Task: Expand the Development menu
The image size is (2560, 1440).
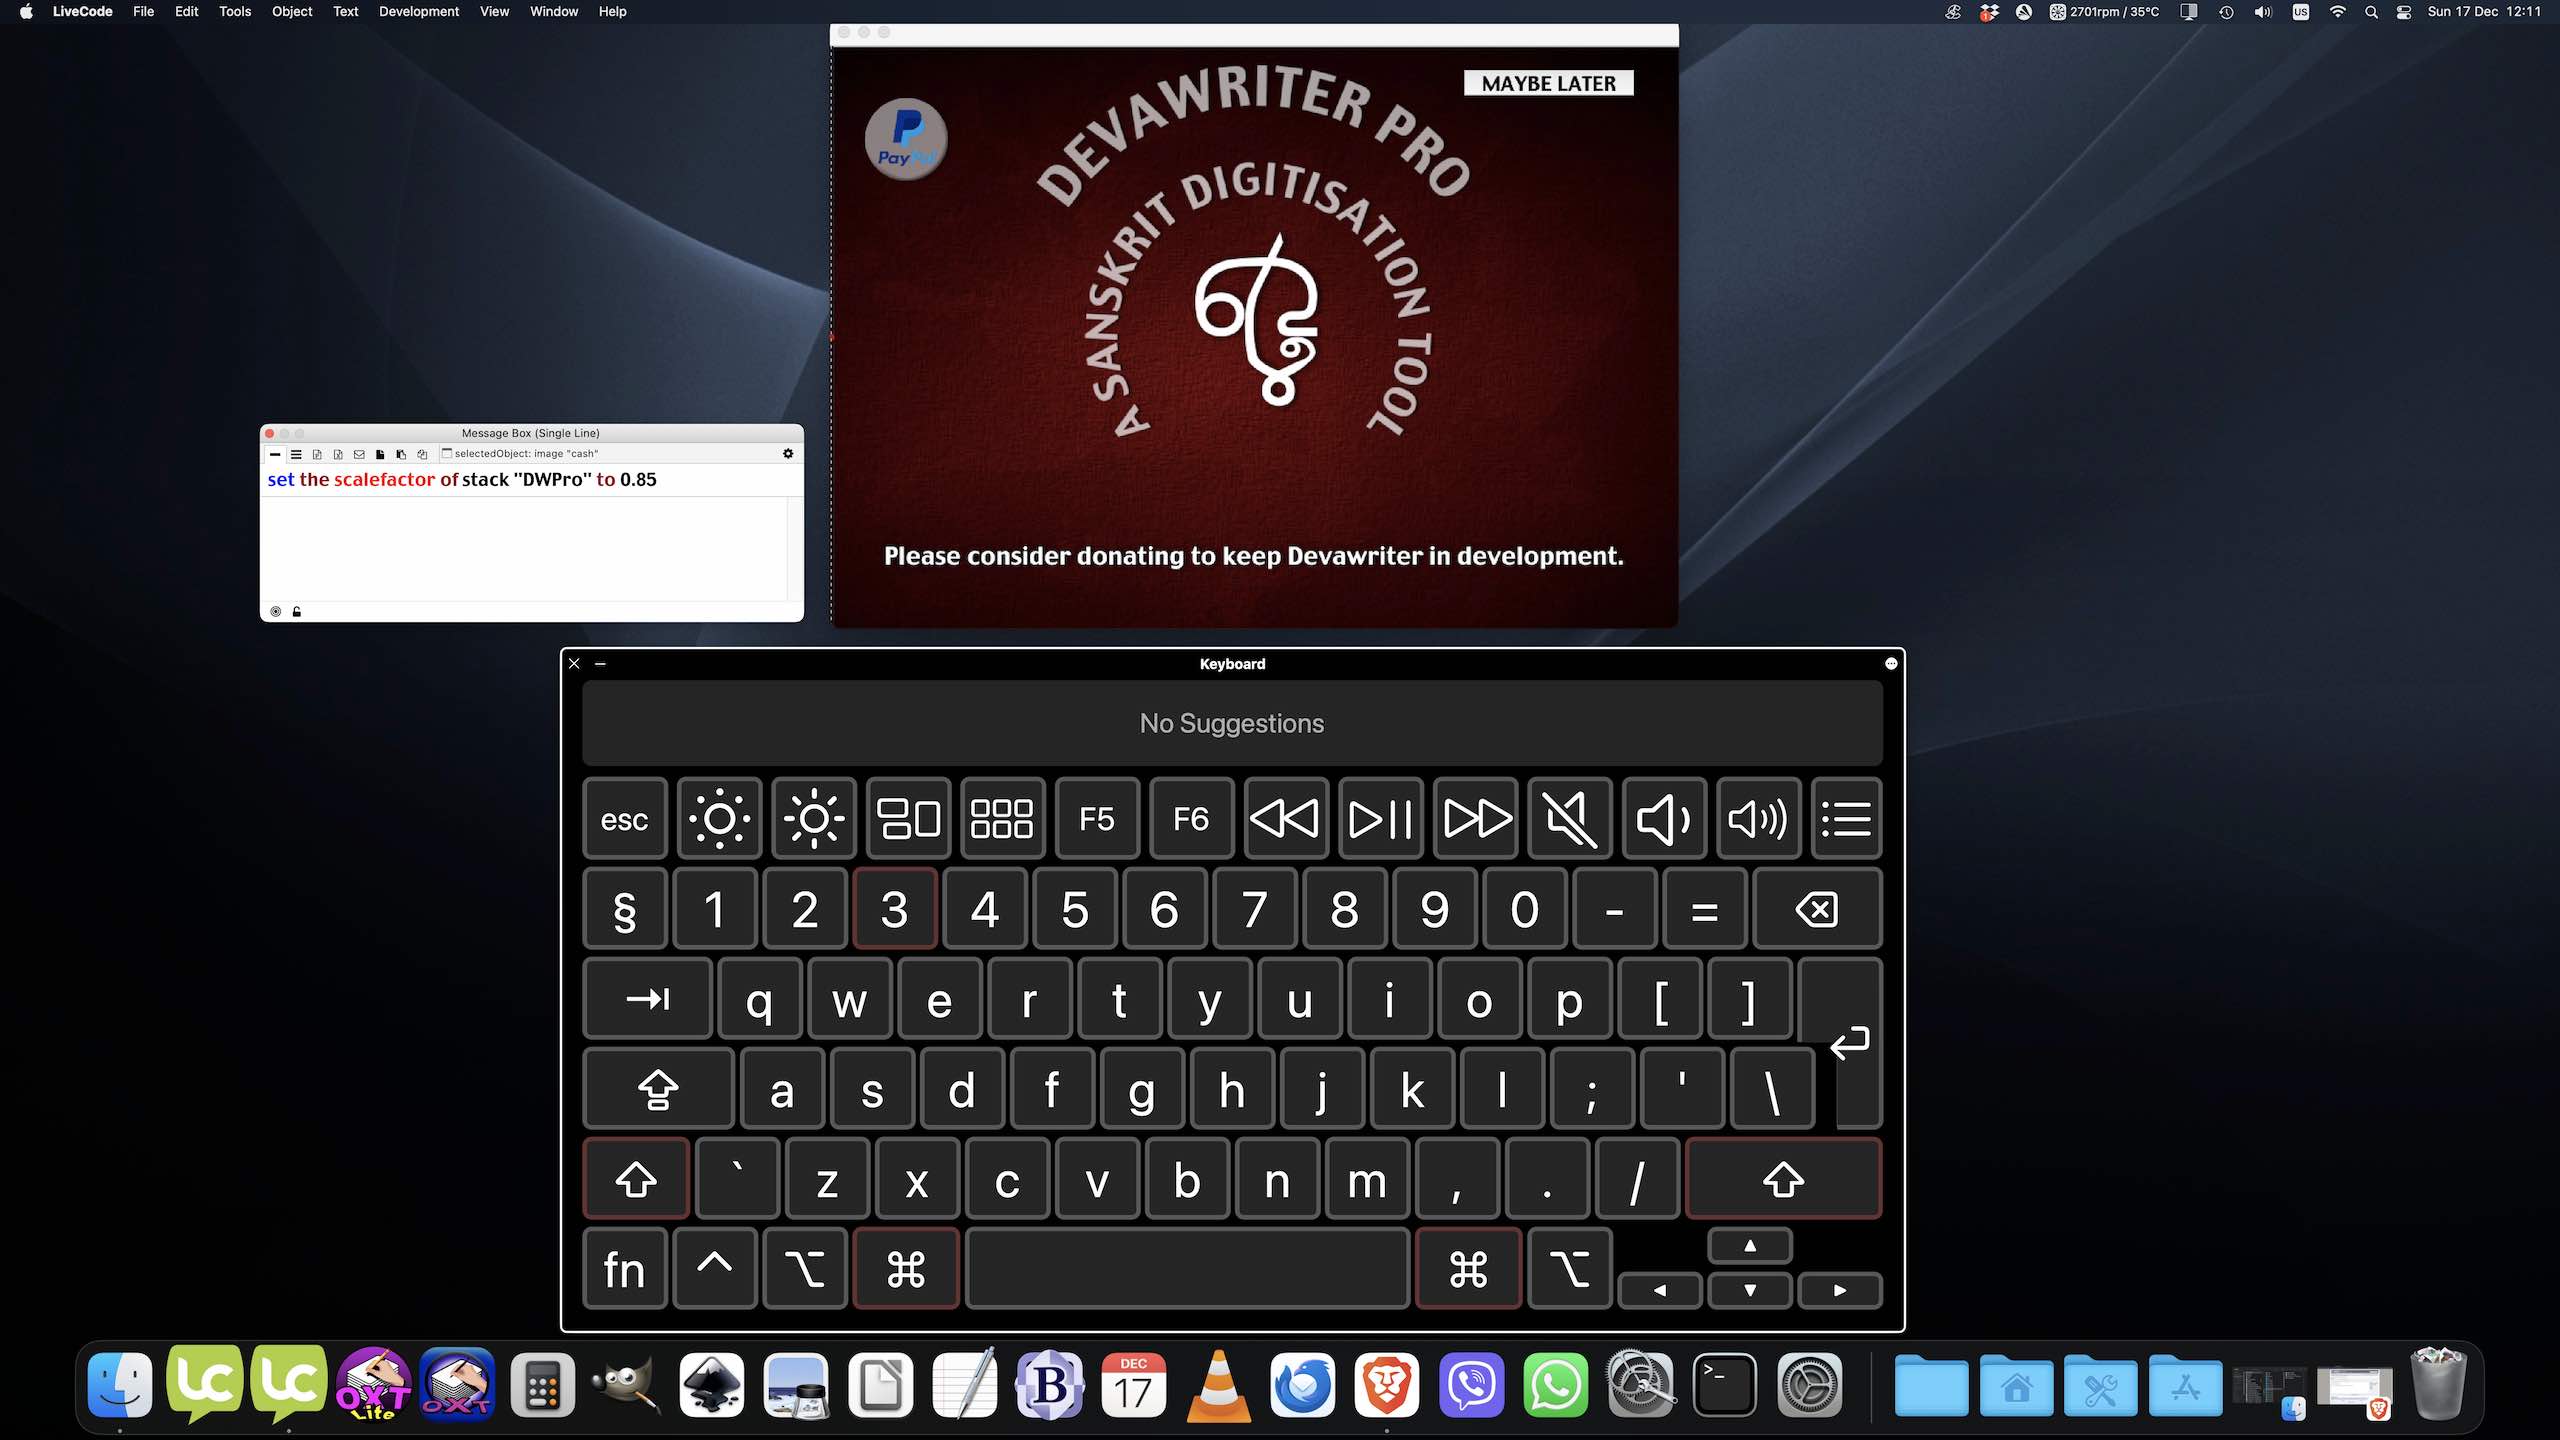Action: (418, 12)
